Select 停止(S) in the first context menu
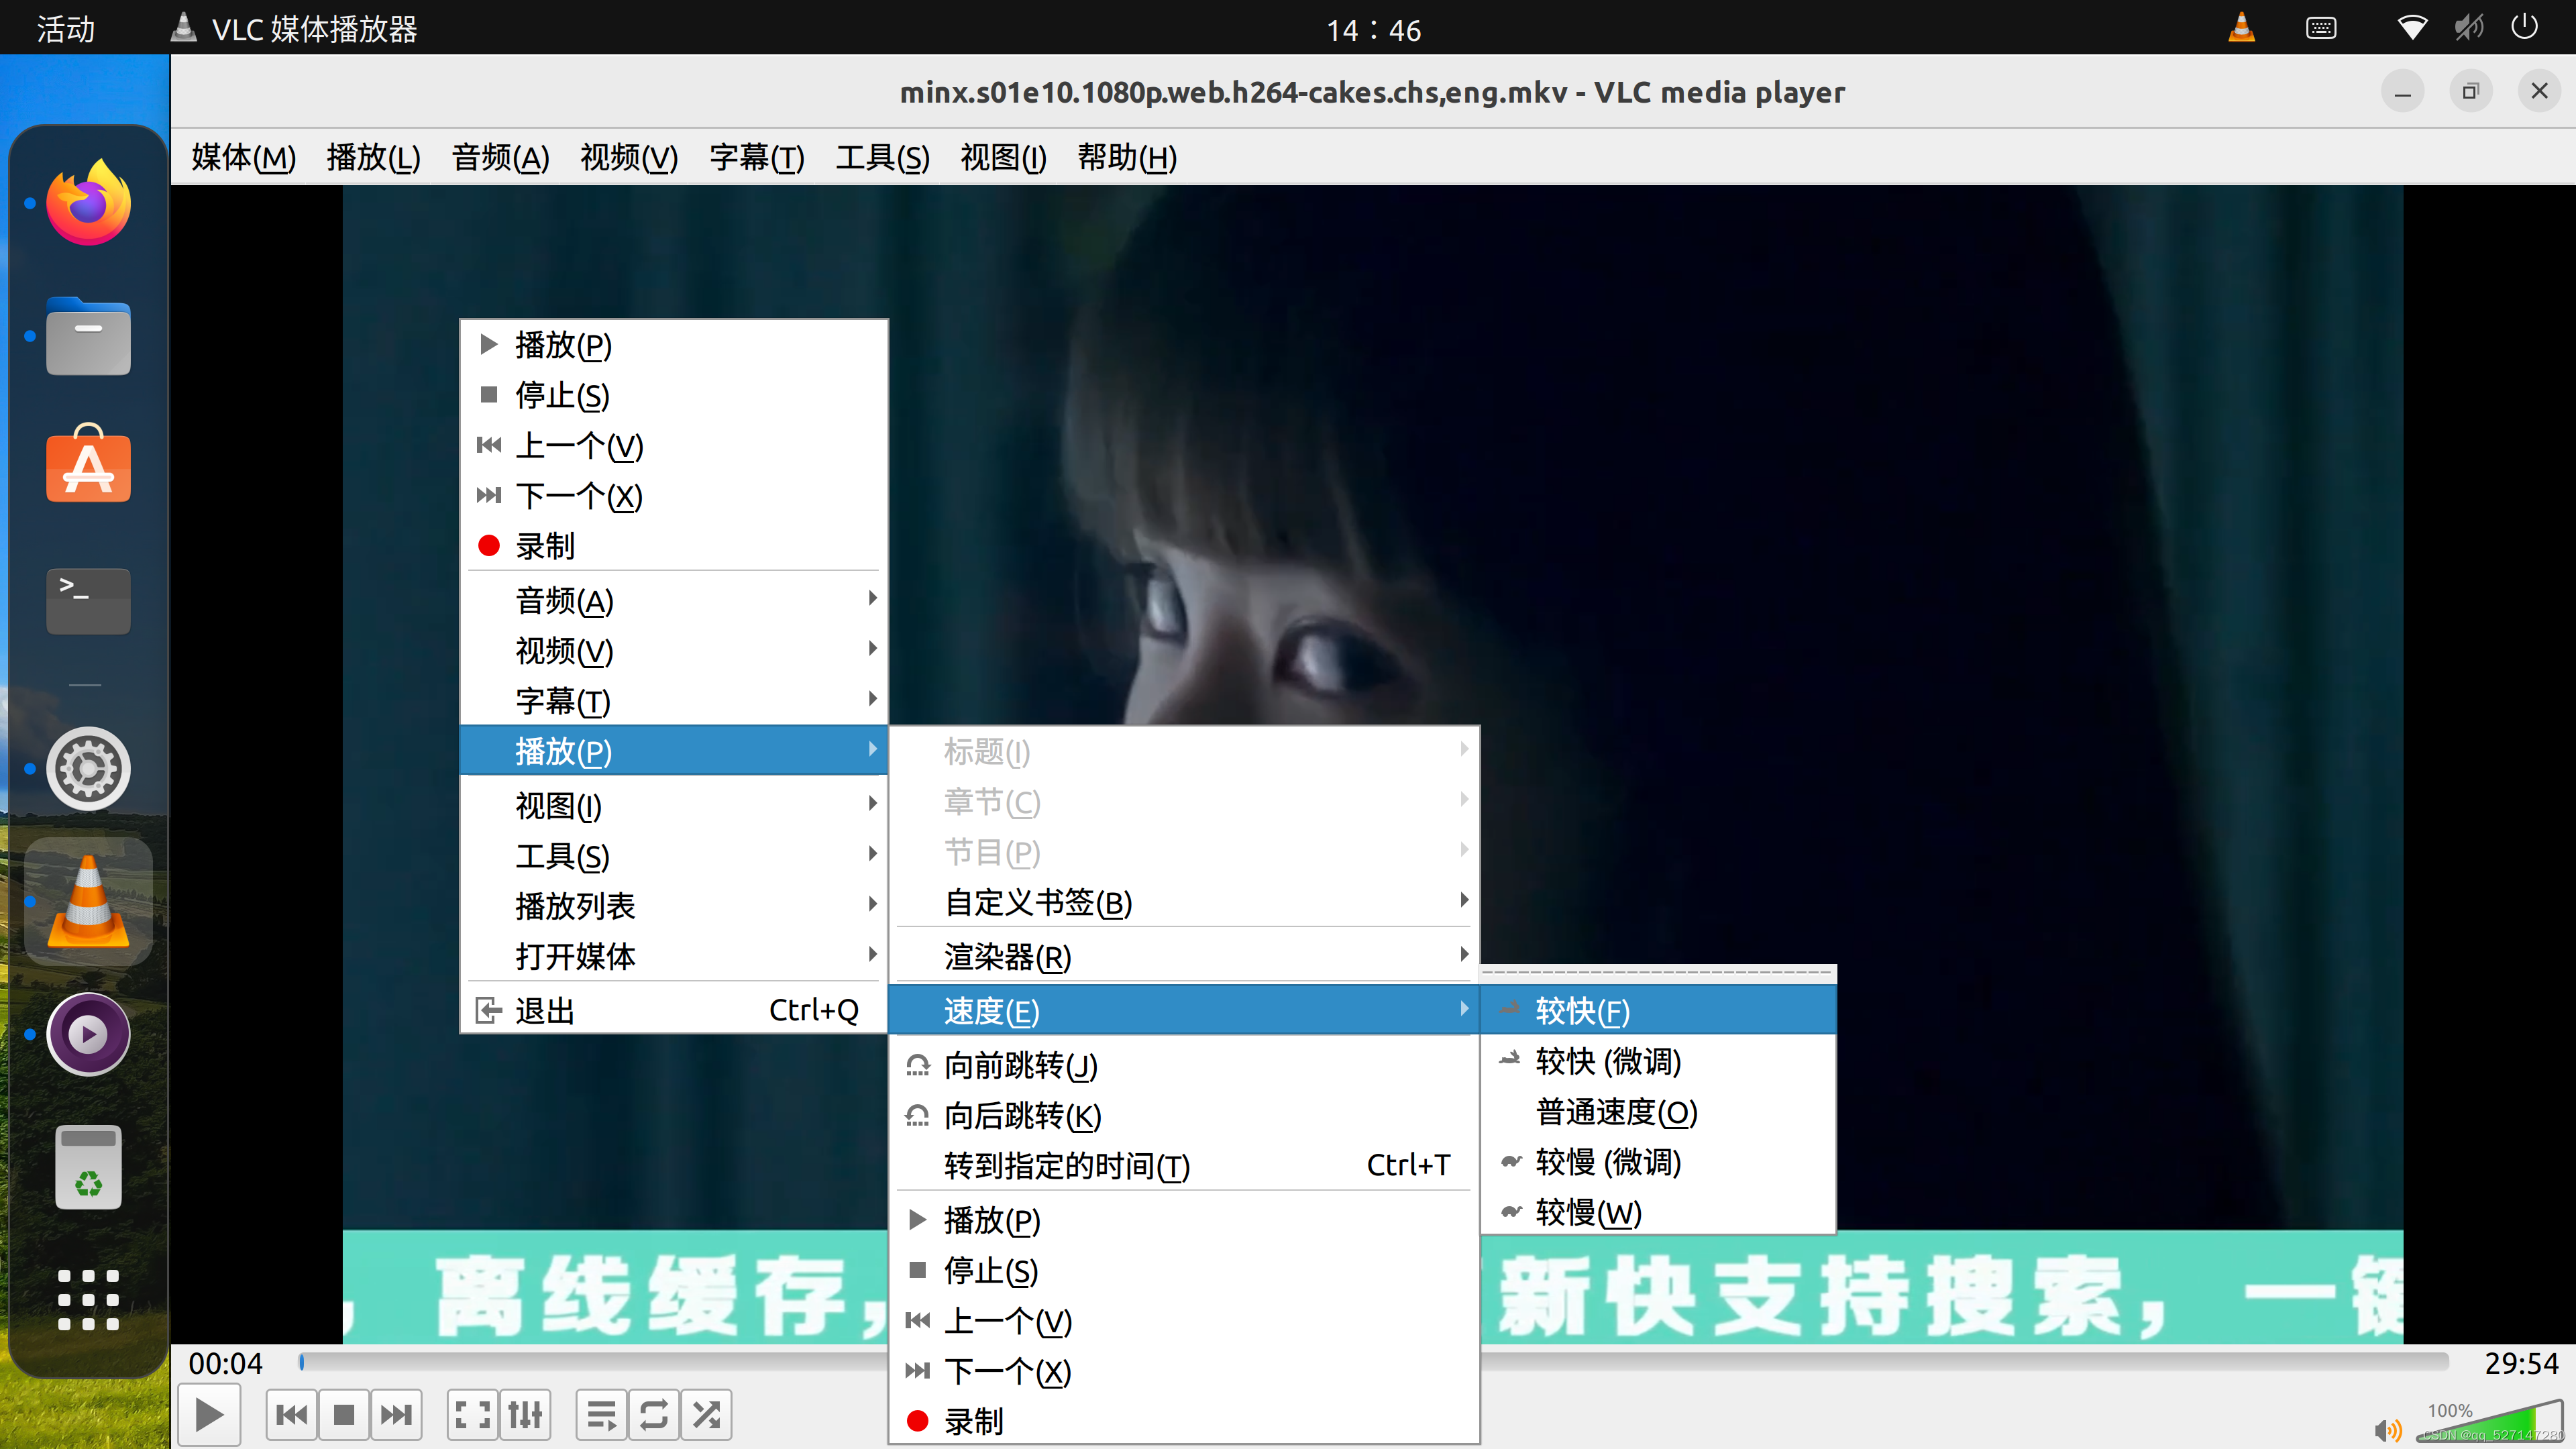Image resolution: width=2576 pixels, height=1449 pixels. [x=674, y=395]
